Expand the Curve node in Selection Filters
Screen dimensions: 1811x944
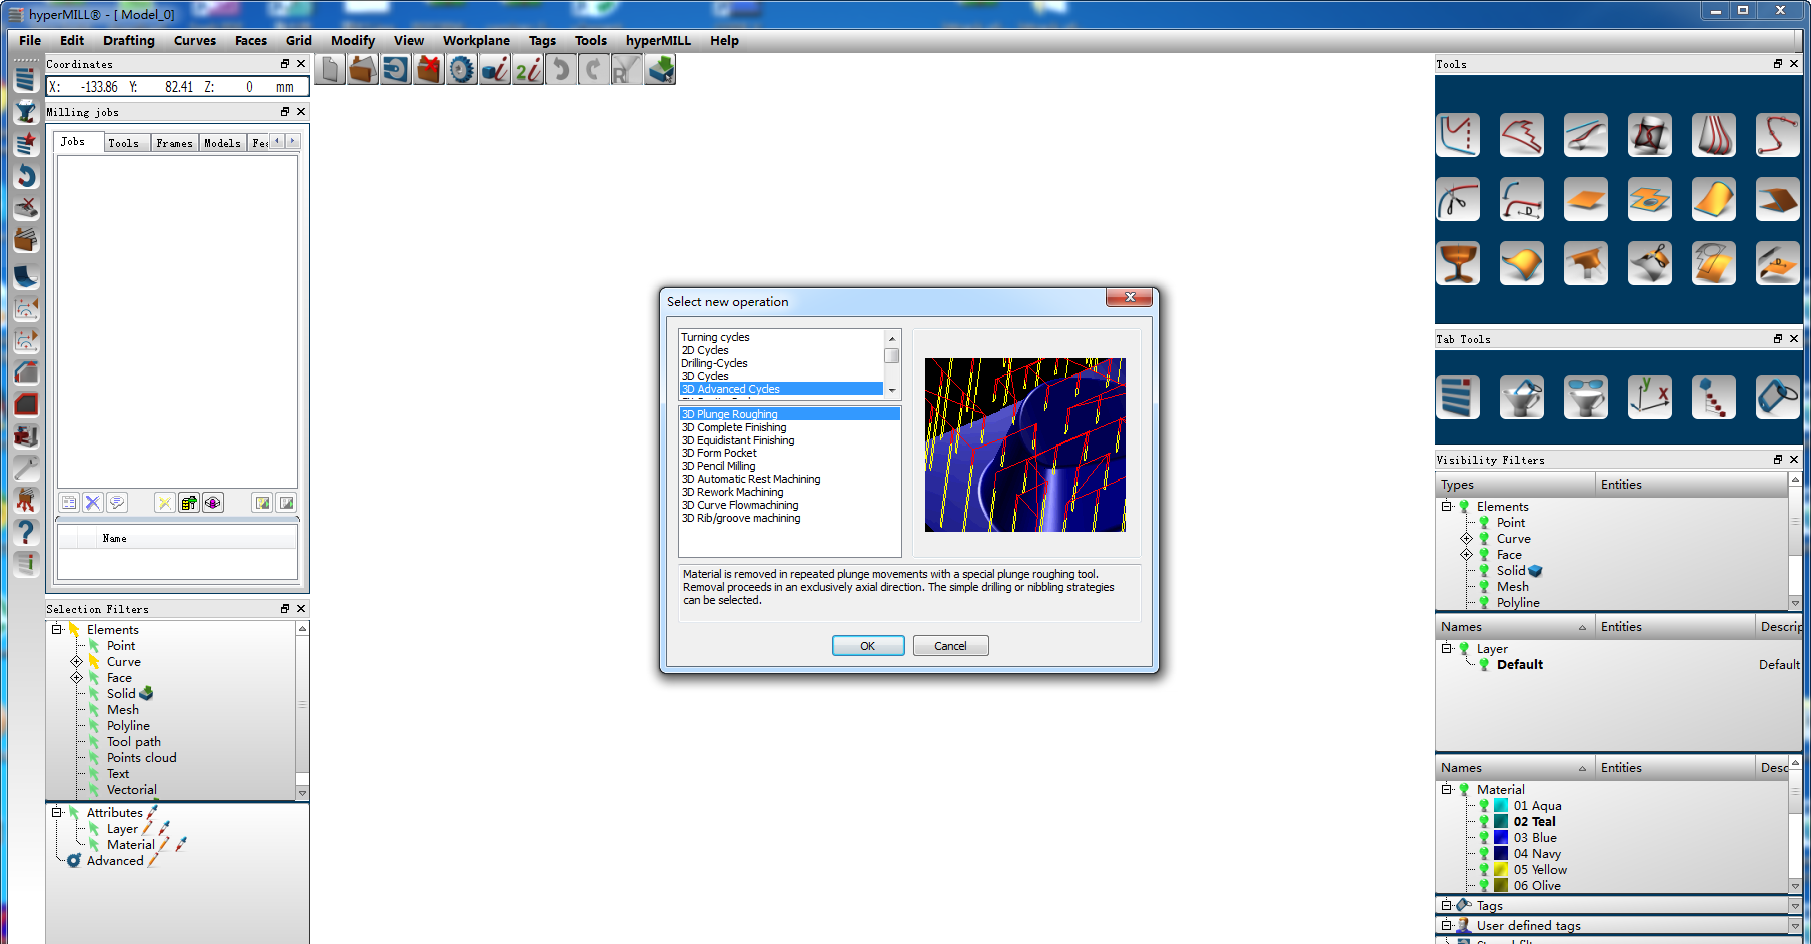[x=77, y=662]
